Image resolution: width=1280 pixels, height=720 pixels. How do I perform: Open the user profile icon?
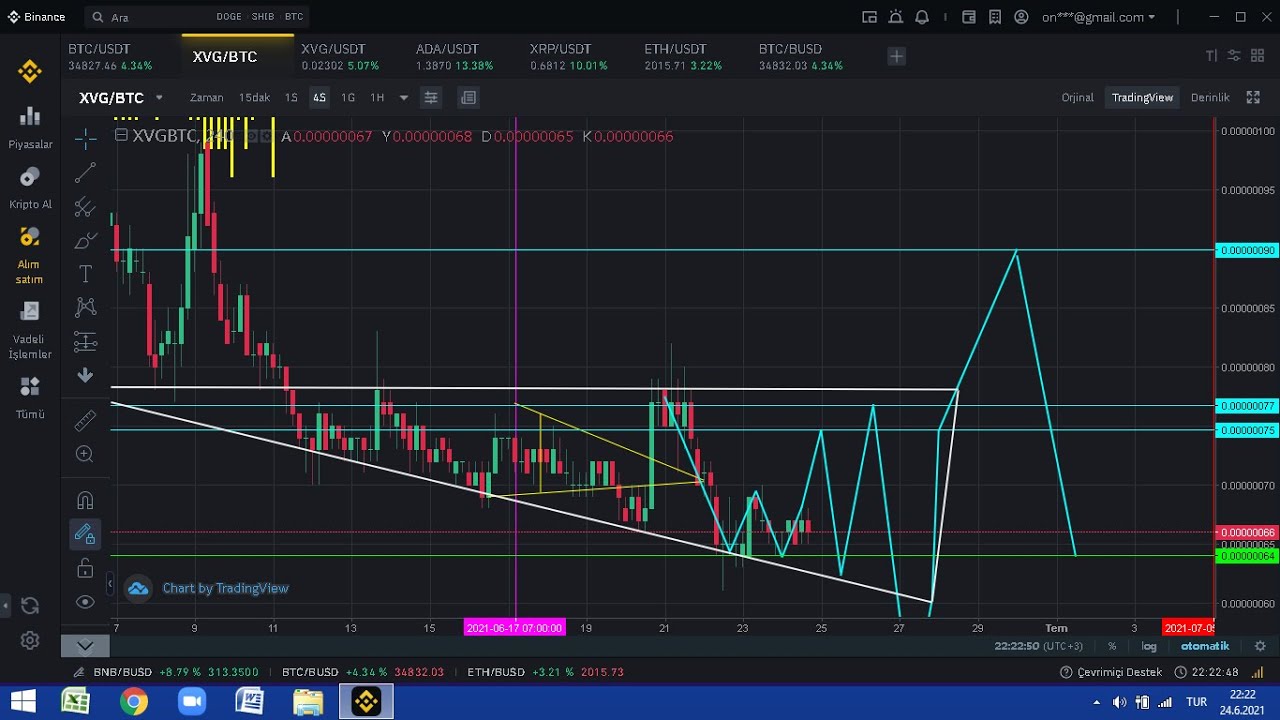coord(1021,17)
